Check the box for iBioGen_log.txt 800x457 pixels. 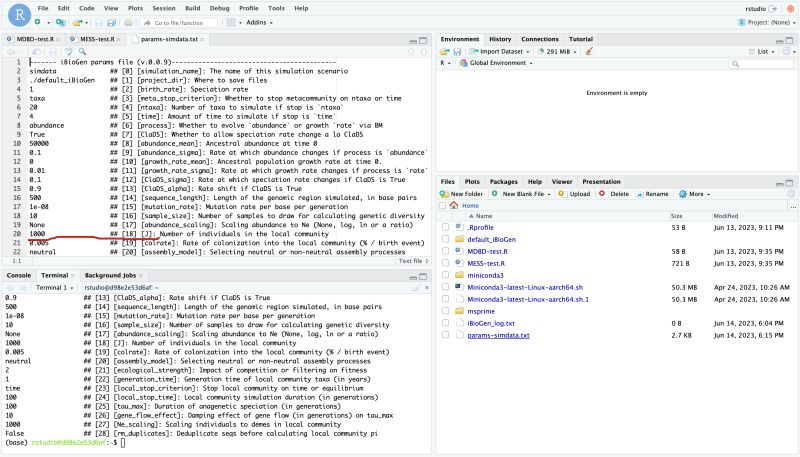click(x=445, y=323)
